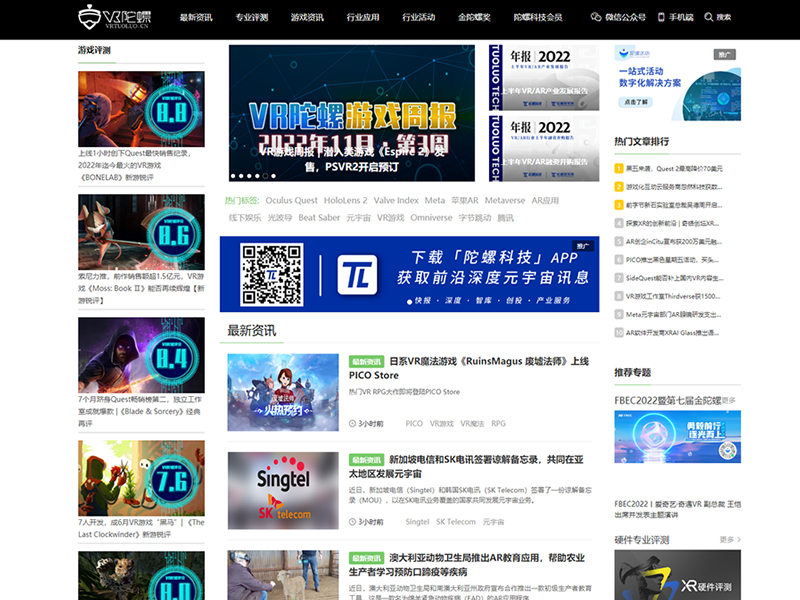Viewport: 800px width, 600px height.
Task: Click the green 最新资讯 badge on Singtel article
Action: 366,460
